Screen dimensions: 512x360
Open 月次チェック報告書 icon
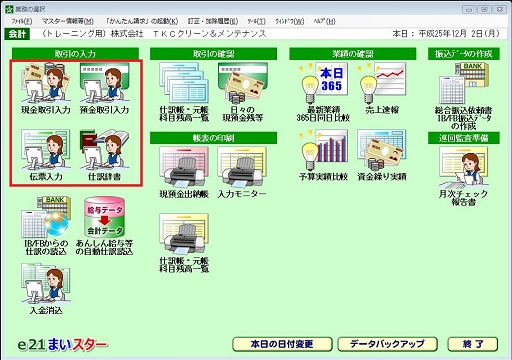click(x=463, y=177)
